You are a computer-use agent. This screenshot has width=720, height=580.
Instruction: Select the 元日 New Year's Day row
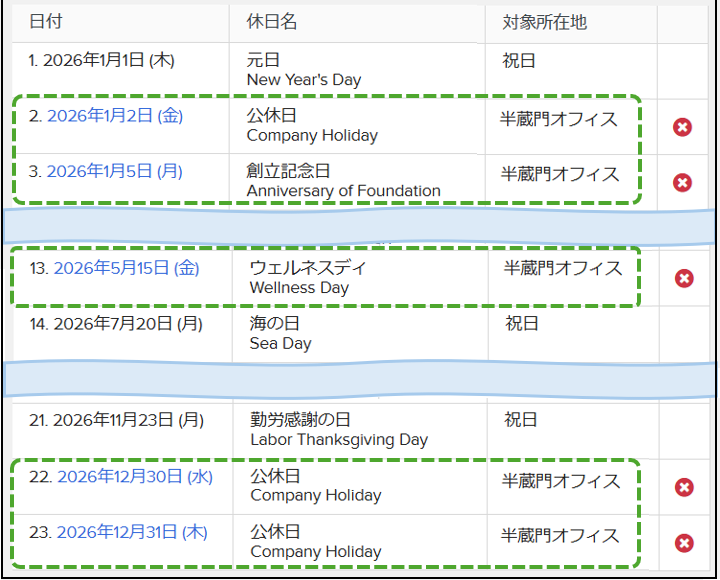(360, 70)
